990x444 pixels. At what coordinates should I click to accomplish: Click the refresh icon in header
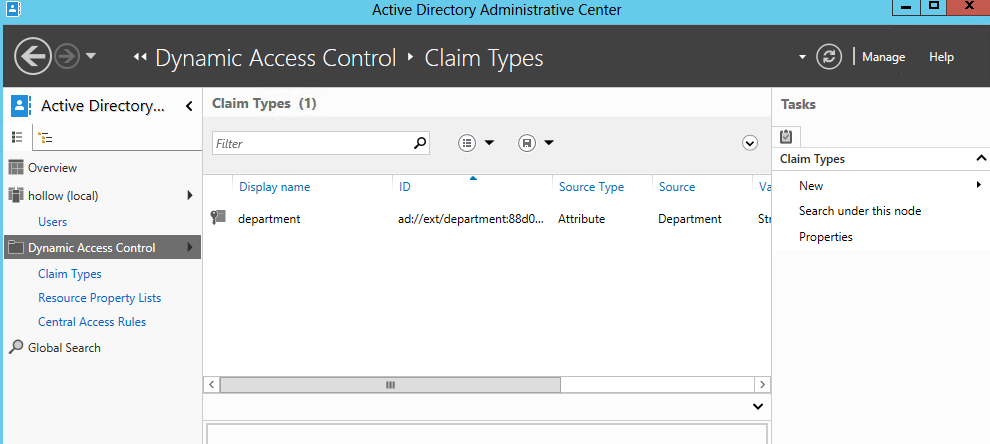829,57
